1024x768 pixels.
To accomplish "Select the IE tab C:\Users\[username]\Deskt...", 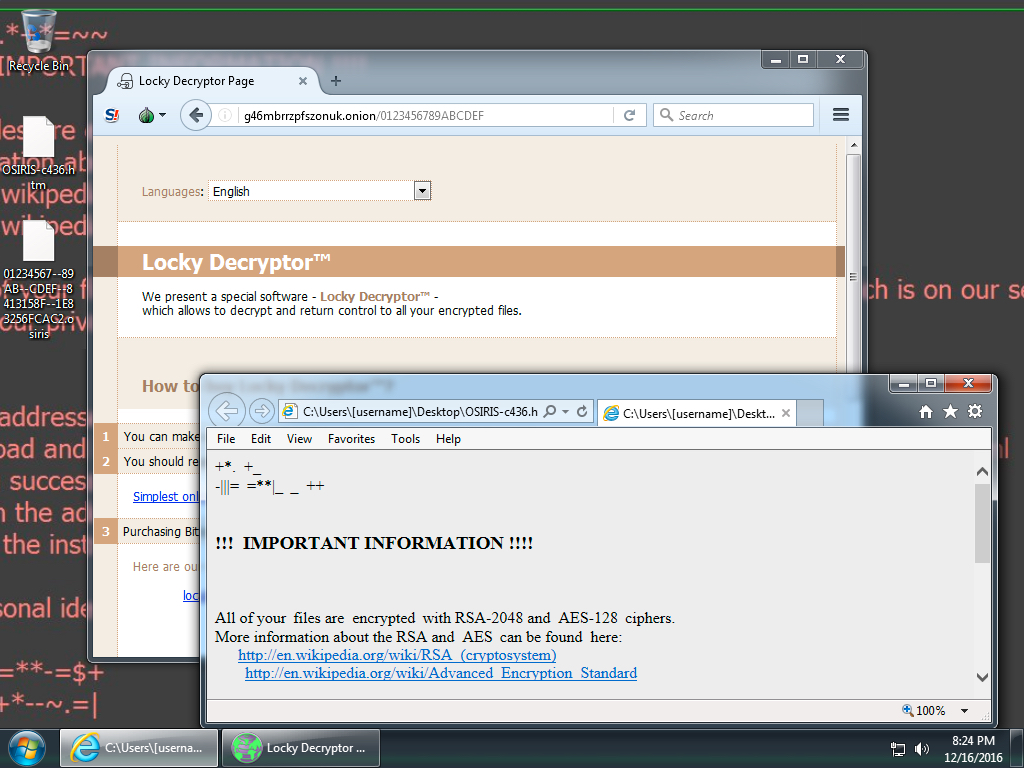I will (696, 413).
